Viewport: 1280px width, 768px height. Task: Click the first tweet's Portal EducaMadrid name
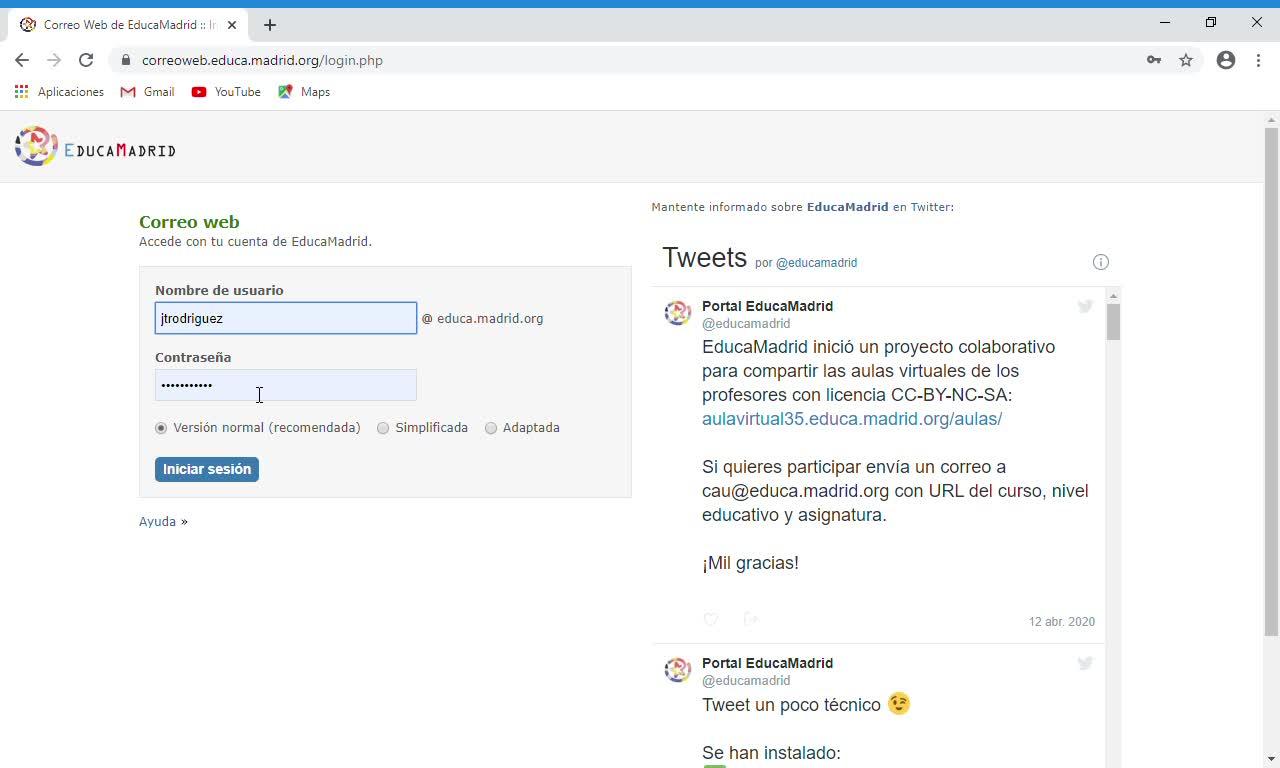coord(767,306)
